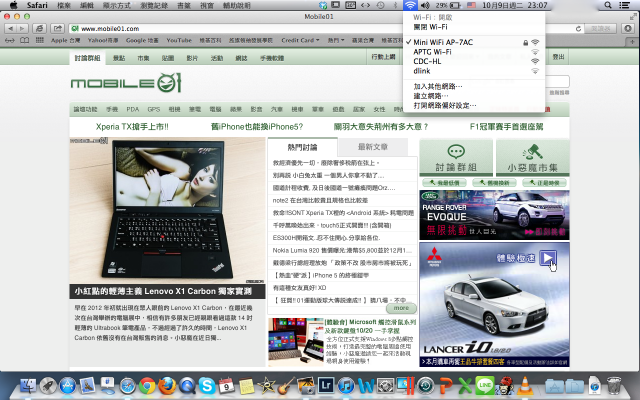The height and width of the screenshot is (400, 640).
Task: Switch to the 最新文章 tab
Action: 373,147
